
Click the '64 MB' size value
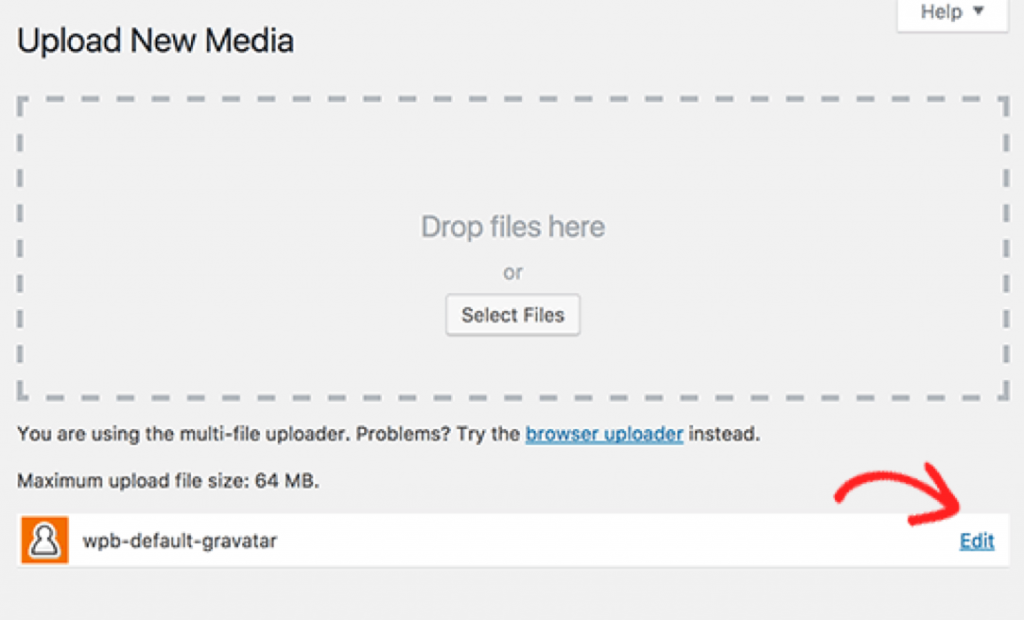(287, 481)
